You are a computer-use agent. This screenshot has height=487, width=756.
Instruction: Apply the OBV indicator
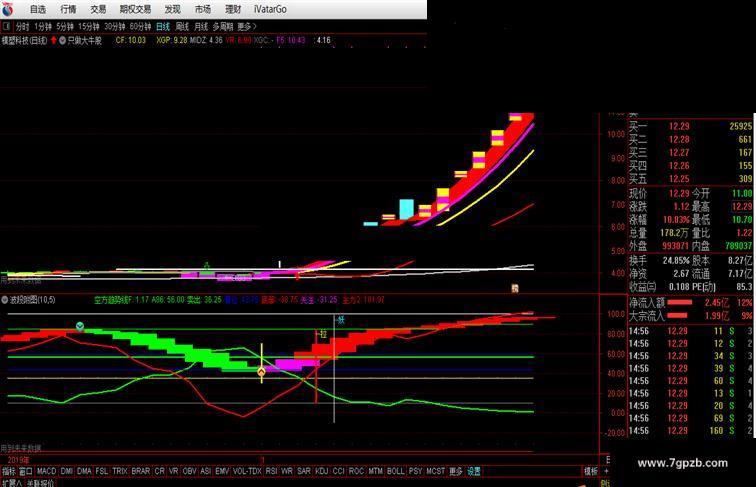click(189, 471)
